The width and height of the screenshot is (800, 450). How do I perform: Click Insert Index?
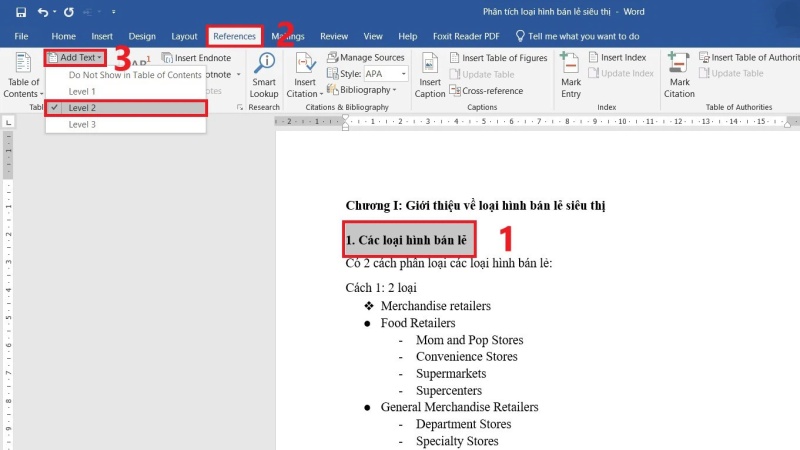(617, 57)
